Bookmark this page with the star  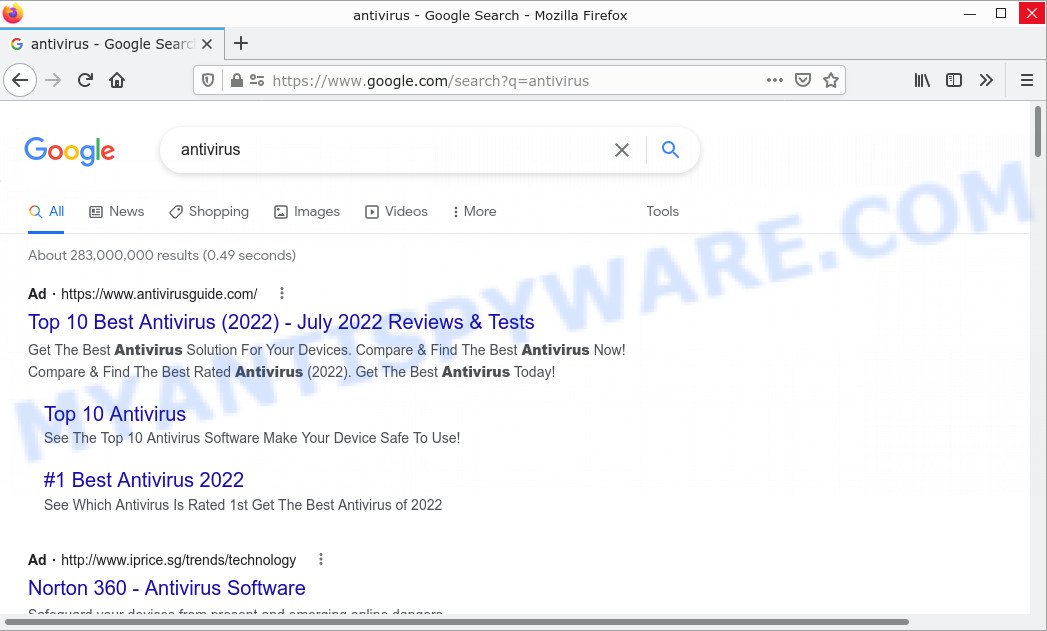pos(831,80)
